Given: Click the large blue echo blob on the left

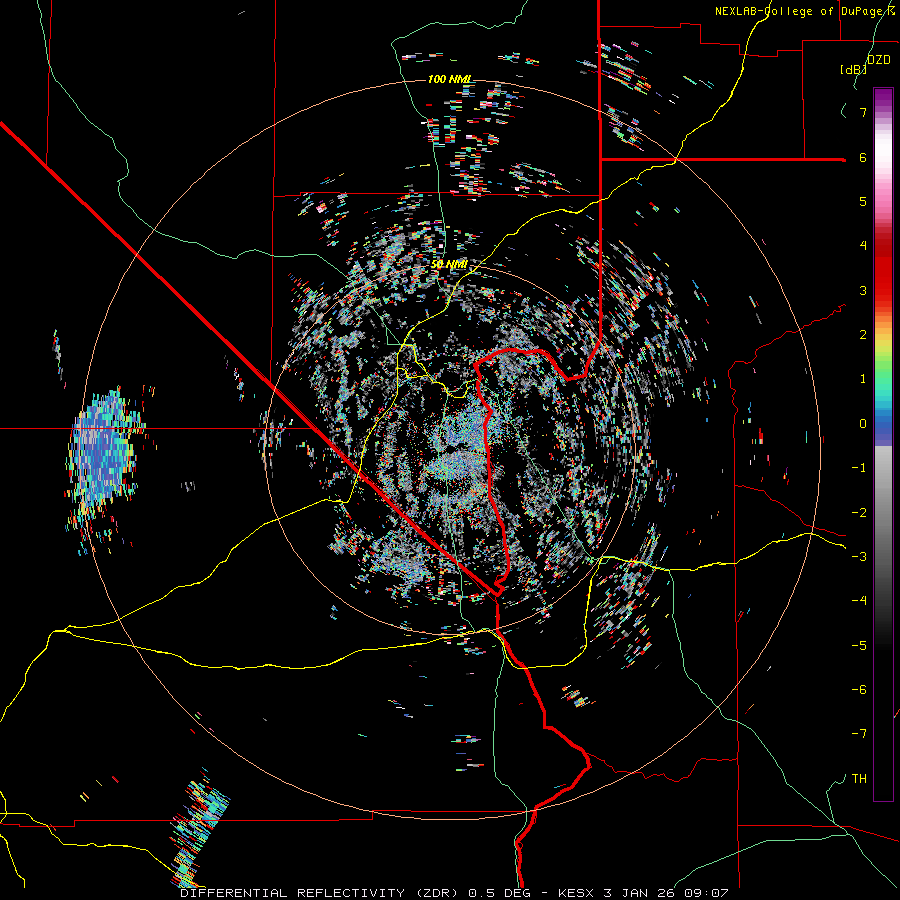Looking at the screenshot, I should tap(103, 453).
